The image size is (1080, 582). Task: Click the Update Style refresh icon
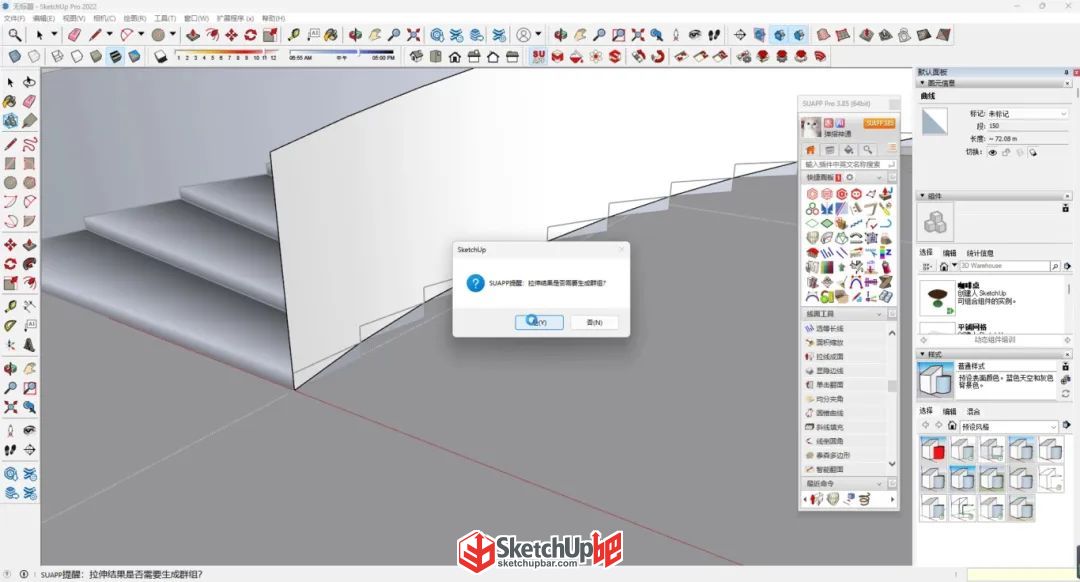click(x=1066, y=393)
